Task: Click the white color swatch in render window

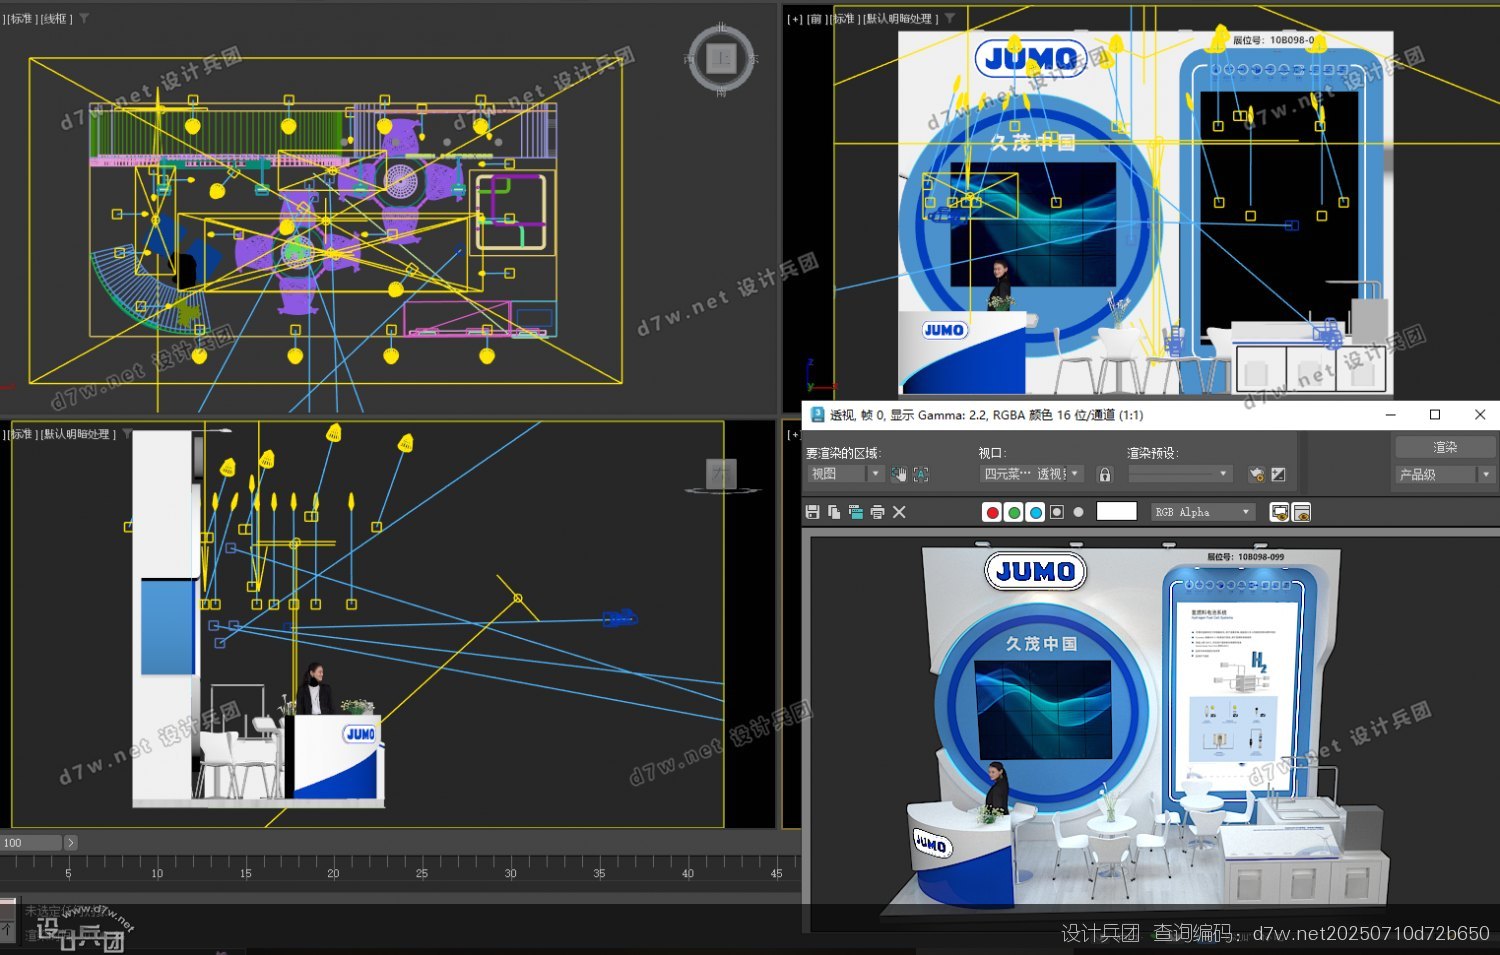Action: pyautogui.click(x=1116, y=511)
